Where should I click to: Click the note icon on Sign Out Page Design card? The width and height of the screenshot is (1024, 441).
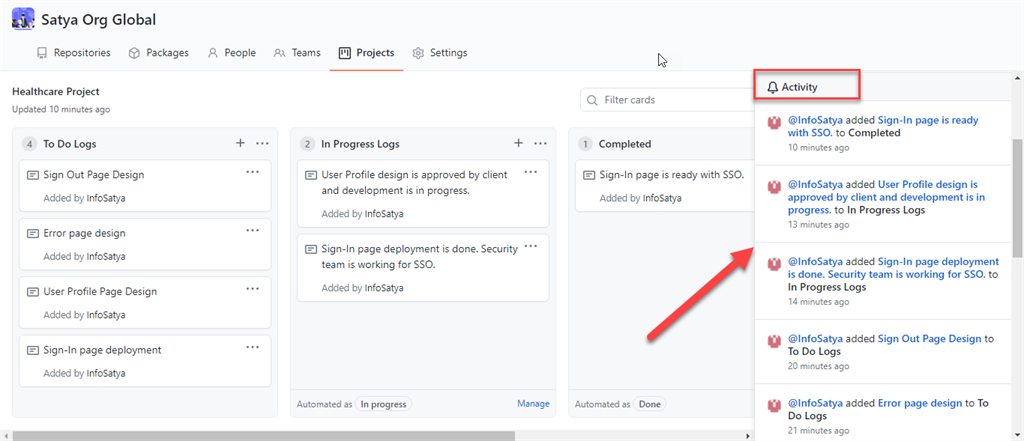point(33,175)
